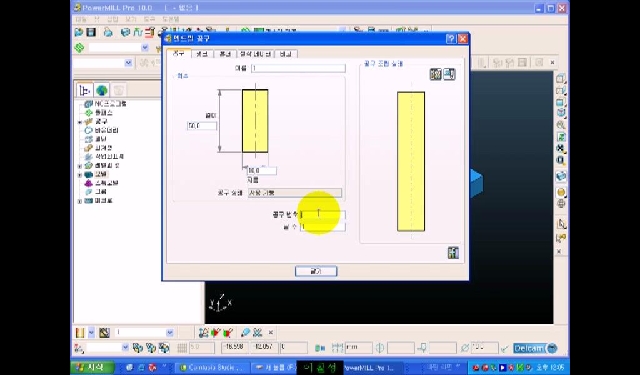Click the Windows Start button
The image size is (640, 375).
[92, 367]
